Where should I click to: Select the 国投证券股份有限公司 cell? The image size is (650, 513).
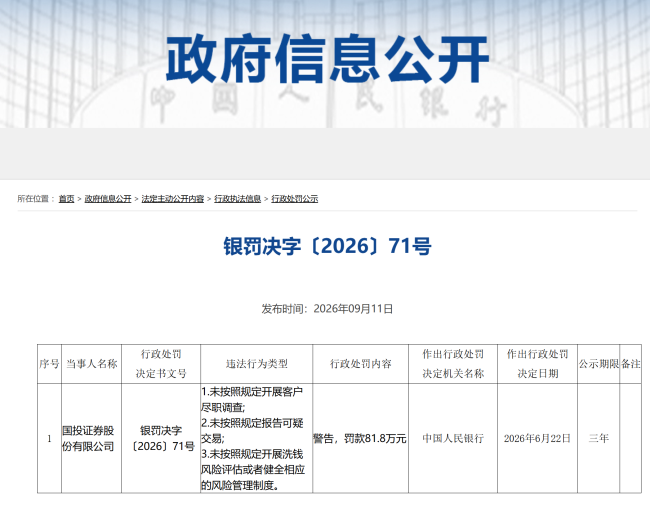pos(92,438)
